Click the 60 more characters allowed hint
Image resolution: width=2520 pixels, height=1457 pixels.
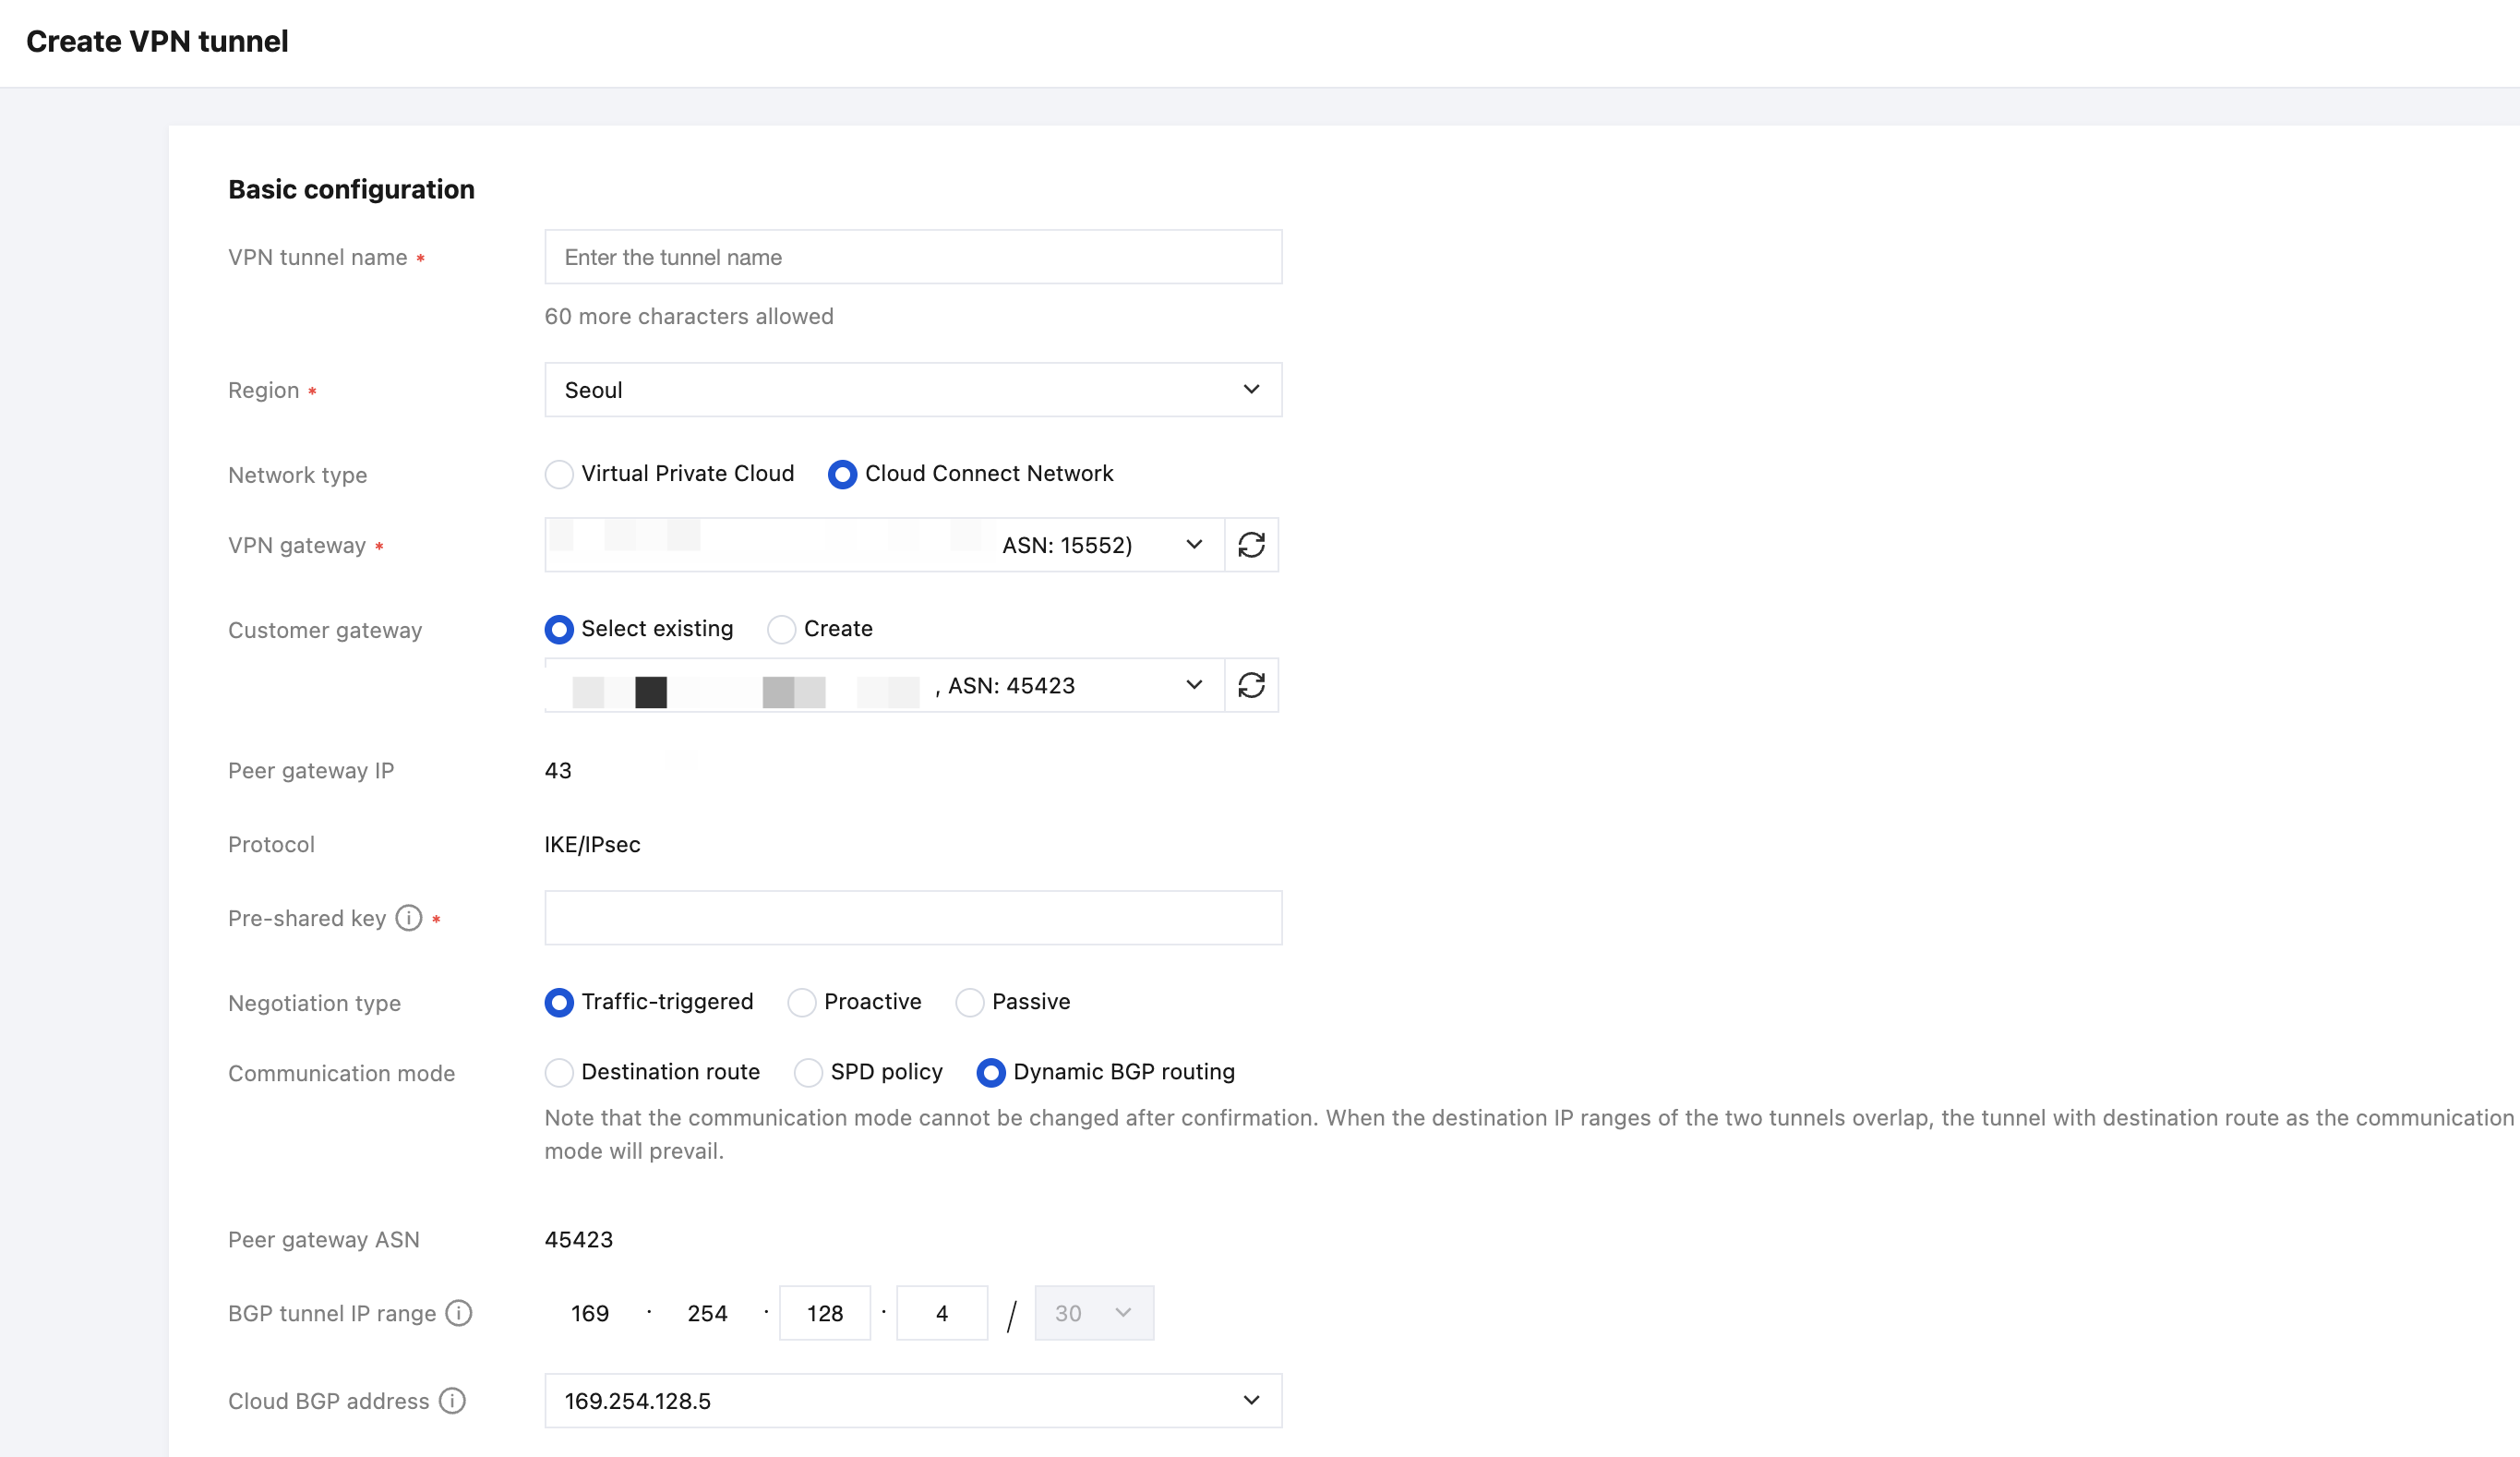click(x=689, y=316)
